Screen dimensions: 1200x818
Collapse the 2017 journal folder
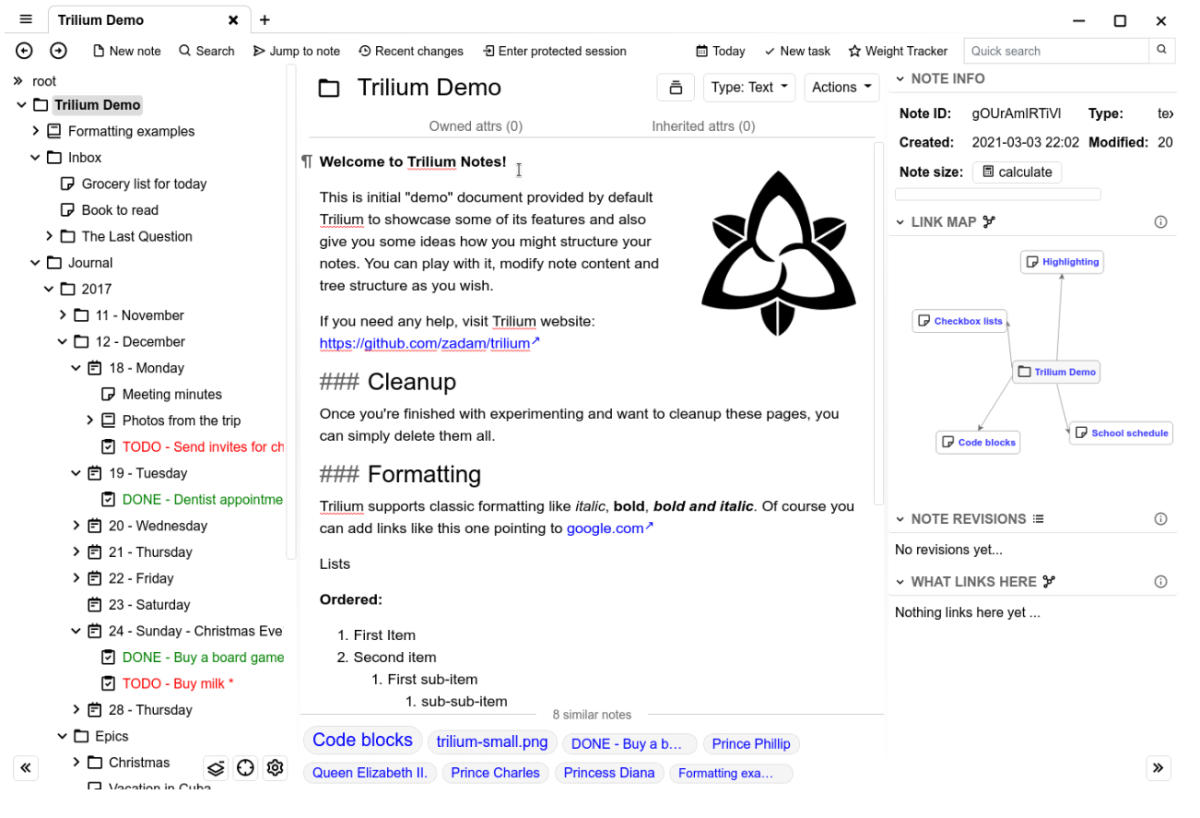(49, 289)
